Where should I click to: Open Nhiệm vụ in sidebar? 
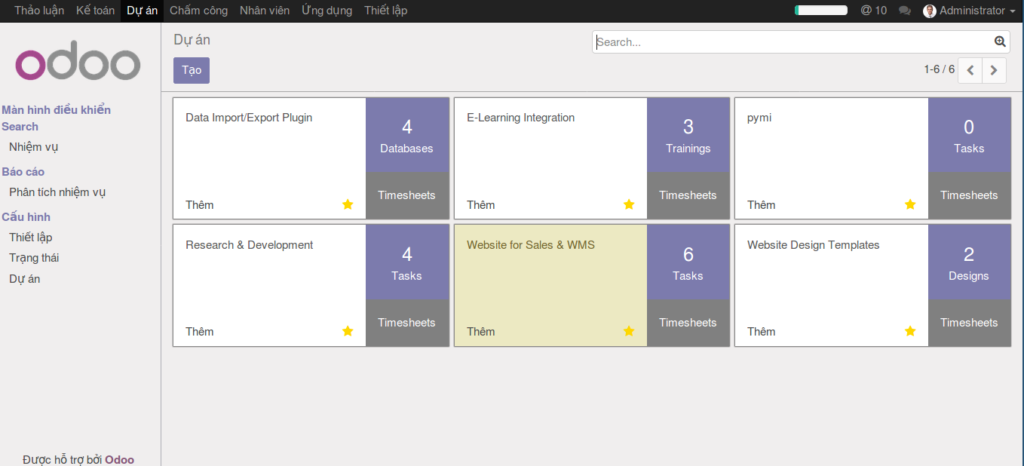tap(34, 148)
